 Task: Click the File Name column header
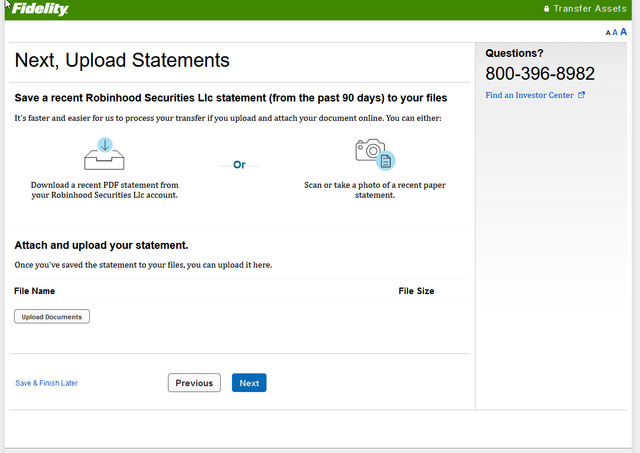click(x=34, y=291)
